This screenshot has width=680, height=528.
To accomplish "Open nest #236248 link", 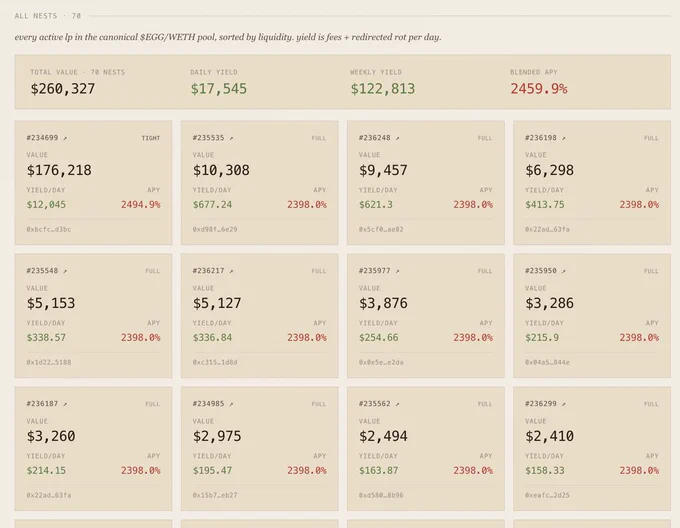I will (x=374, y=138).
